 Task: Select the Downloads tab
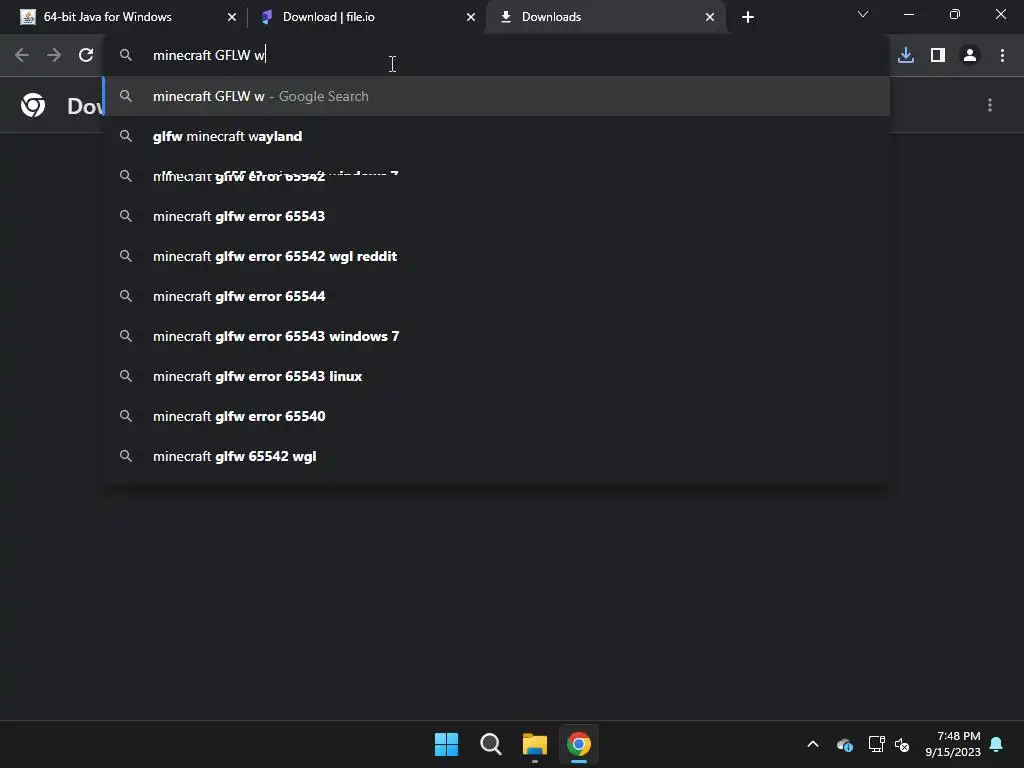pyautogui.click(x=605, y=17)
